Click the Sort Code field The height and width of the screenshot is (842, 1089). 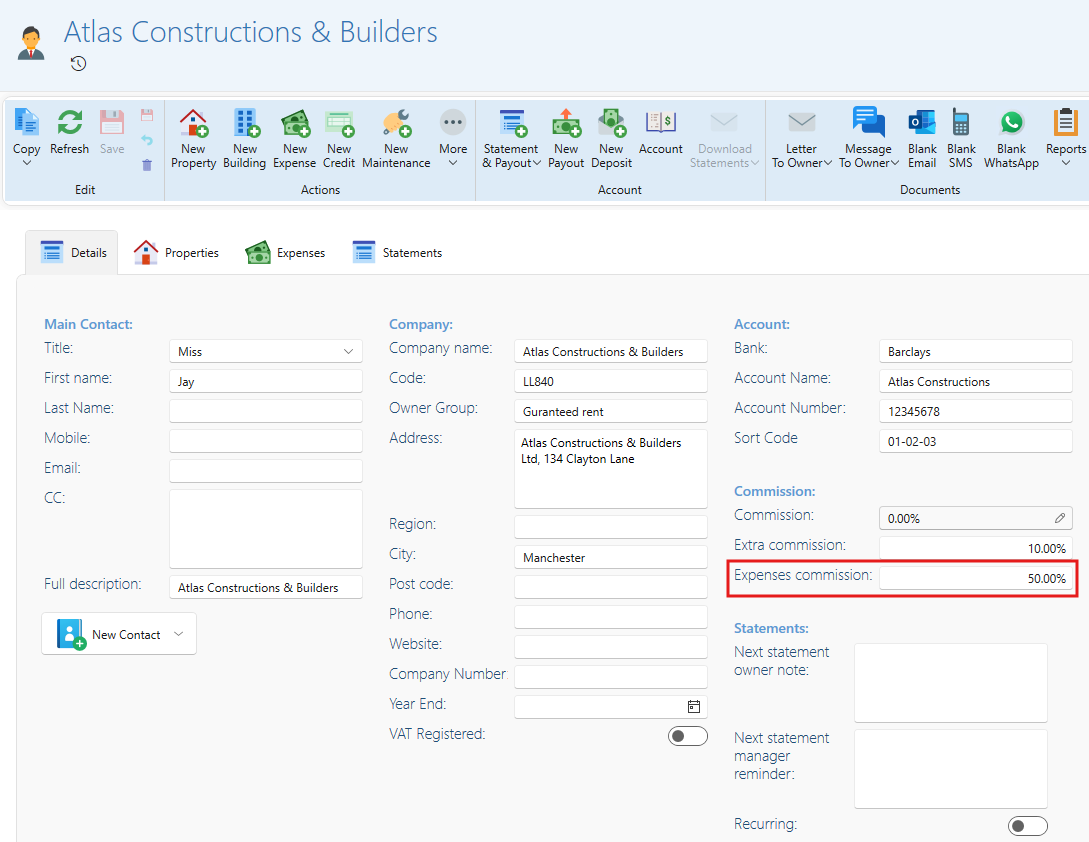976,441
